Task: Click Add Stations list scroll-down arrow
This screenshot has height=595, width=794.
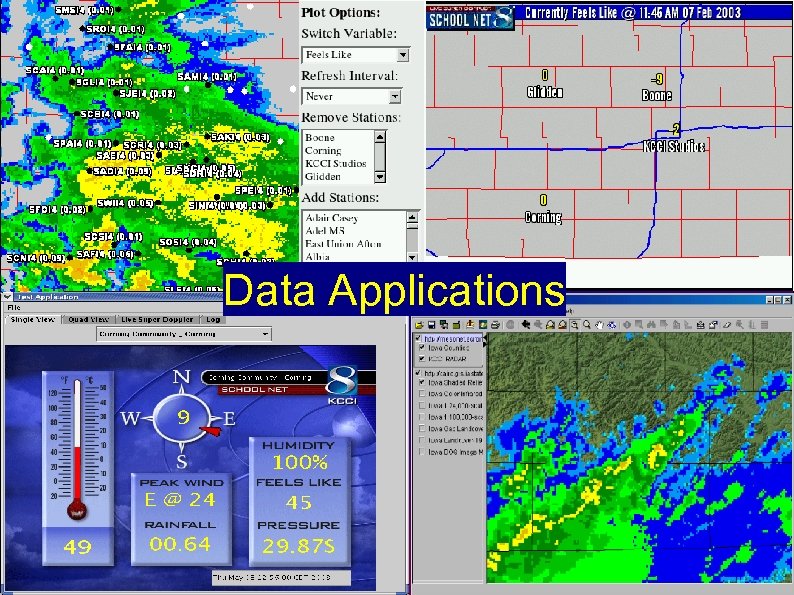Action: click(412, 257)
